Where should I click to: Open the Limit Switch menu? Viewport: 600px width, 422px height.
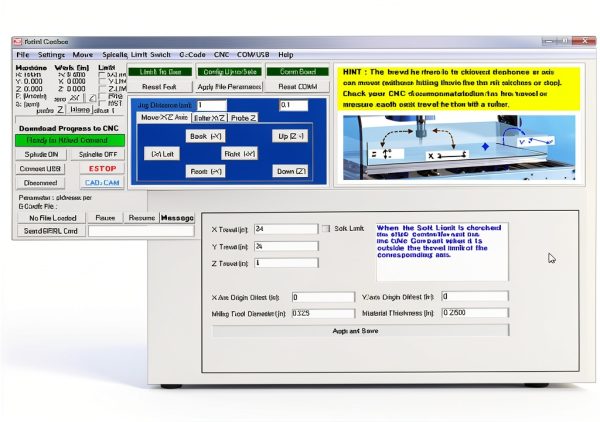coord(151,55)
